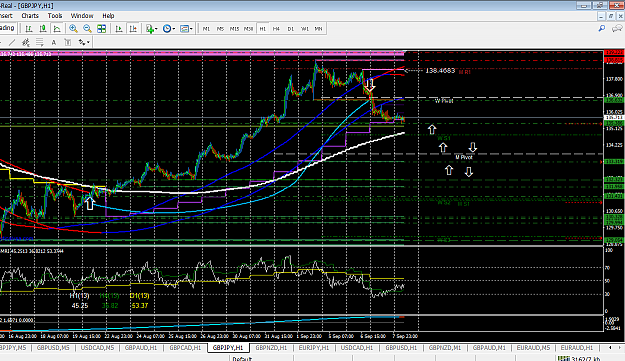Switch chart to bar chart type
This screenshot has width=625, height=361.
point(29,29)
